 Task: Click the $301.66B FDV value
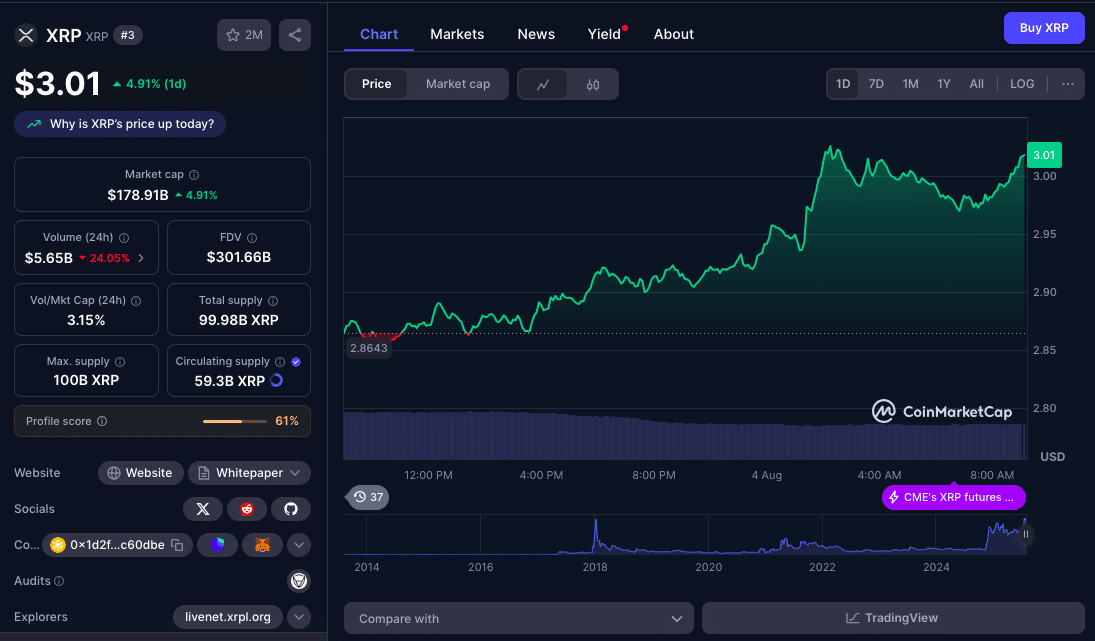(239, 258)
